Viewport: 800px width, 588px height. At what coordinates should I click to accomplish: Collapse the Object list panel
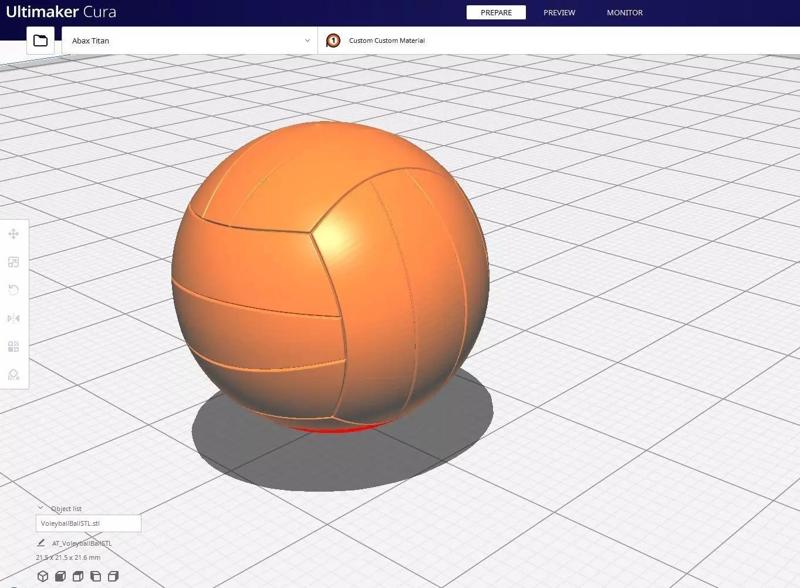(41, 508)
